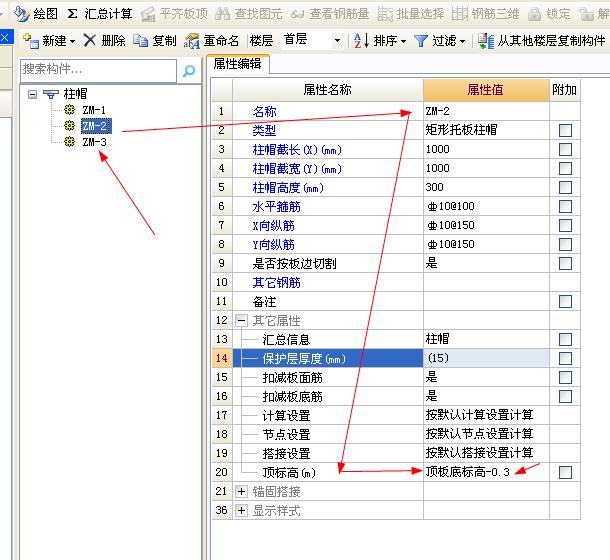The height and width of the screenshot is (560, 610).
Task: Expand the 锚固搭接 group
Action: (241, 492)
